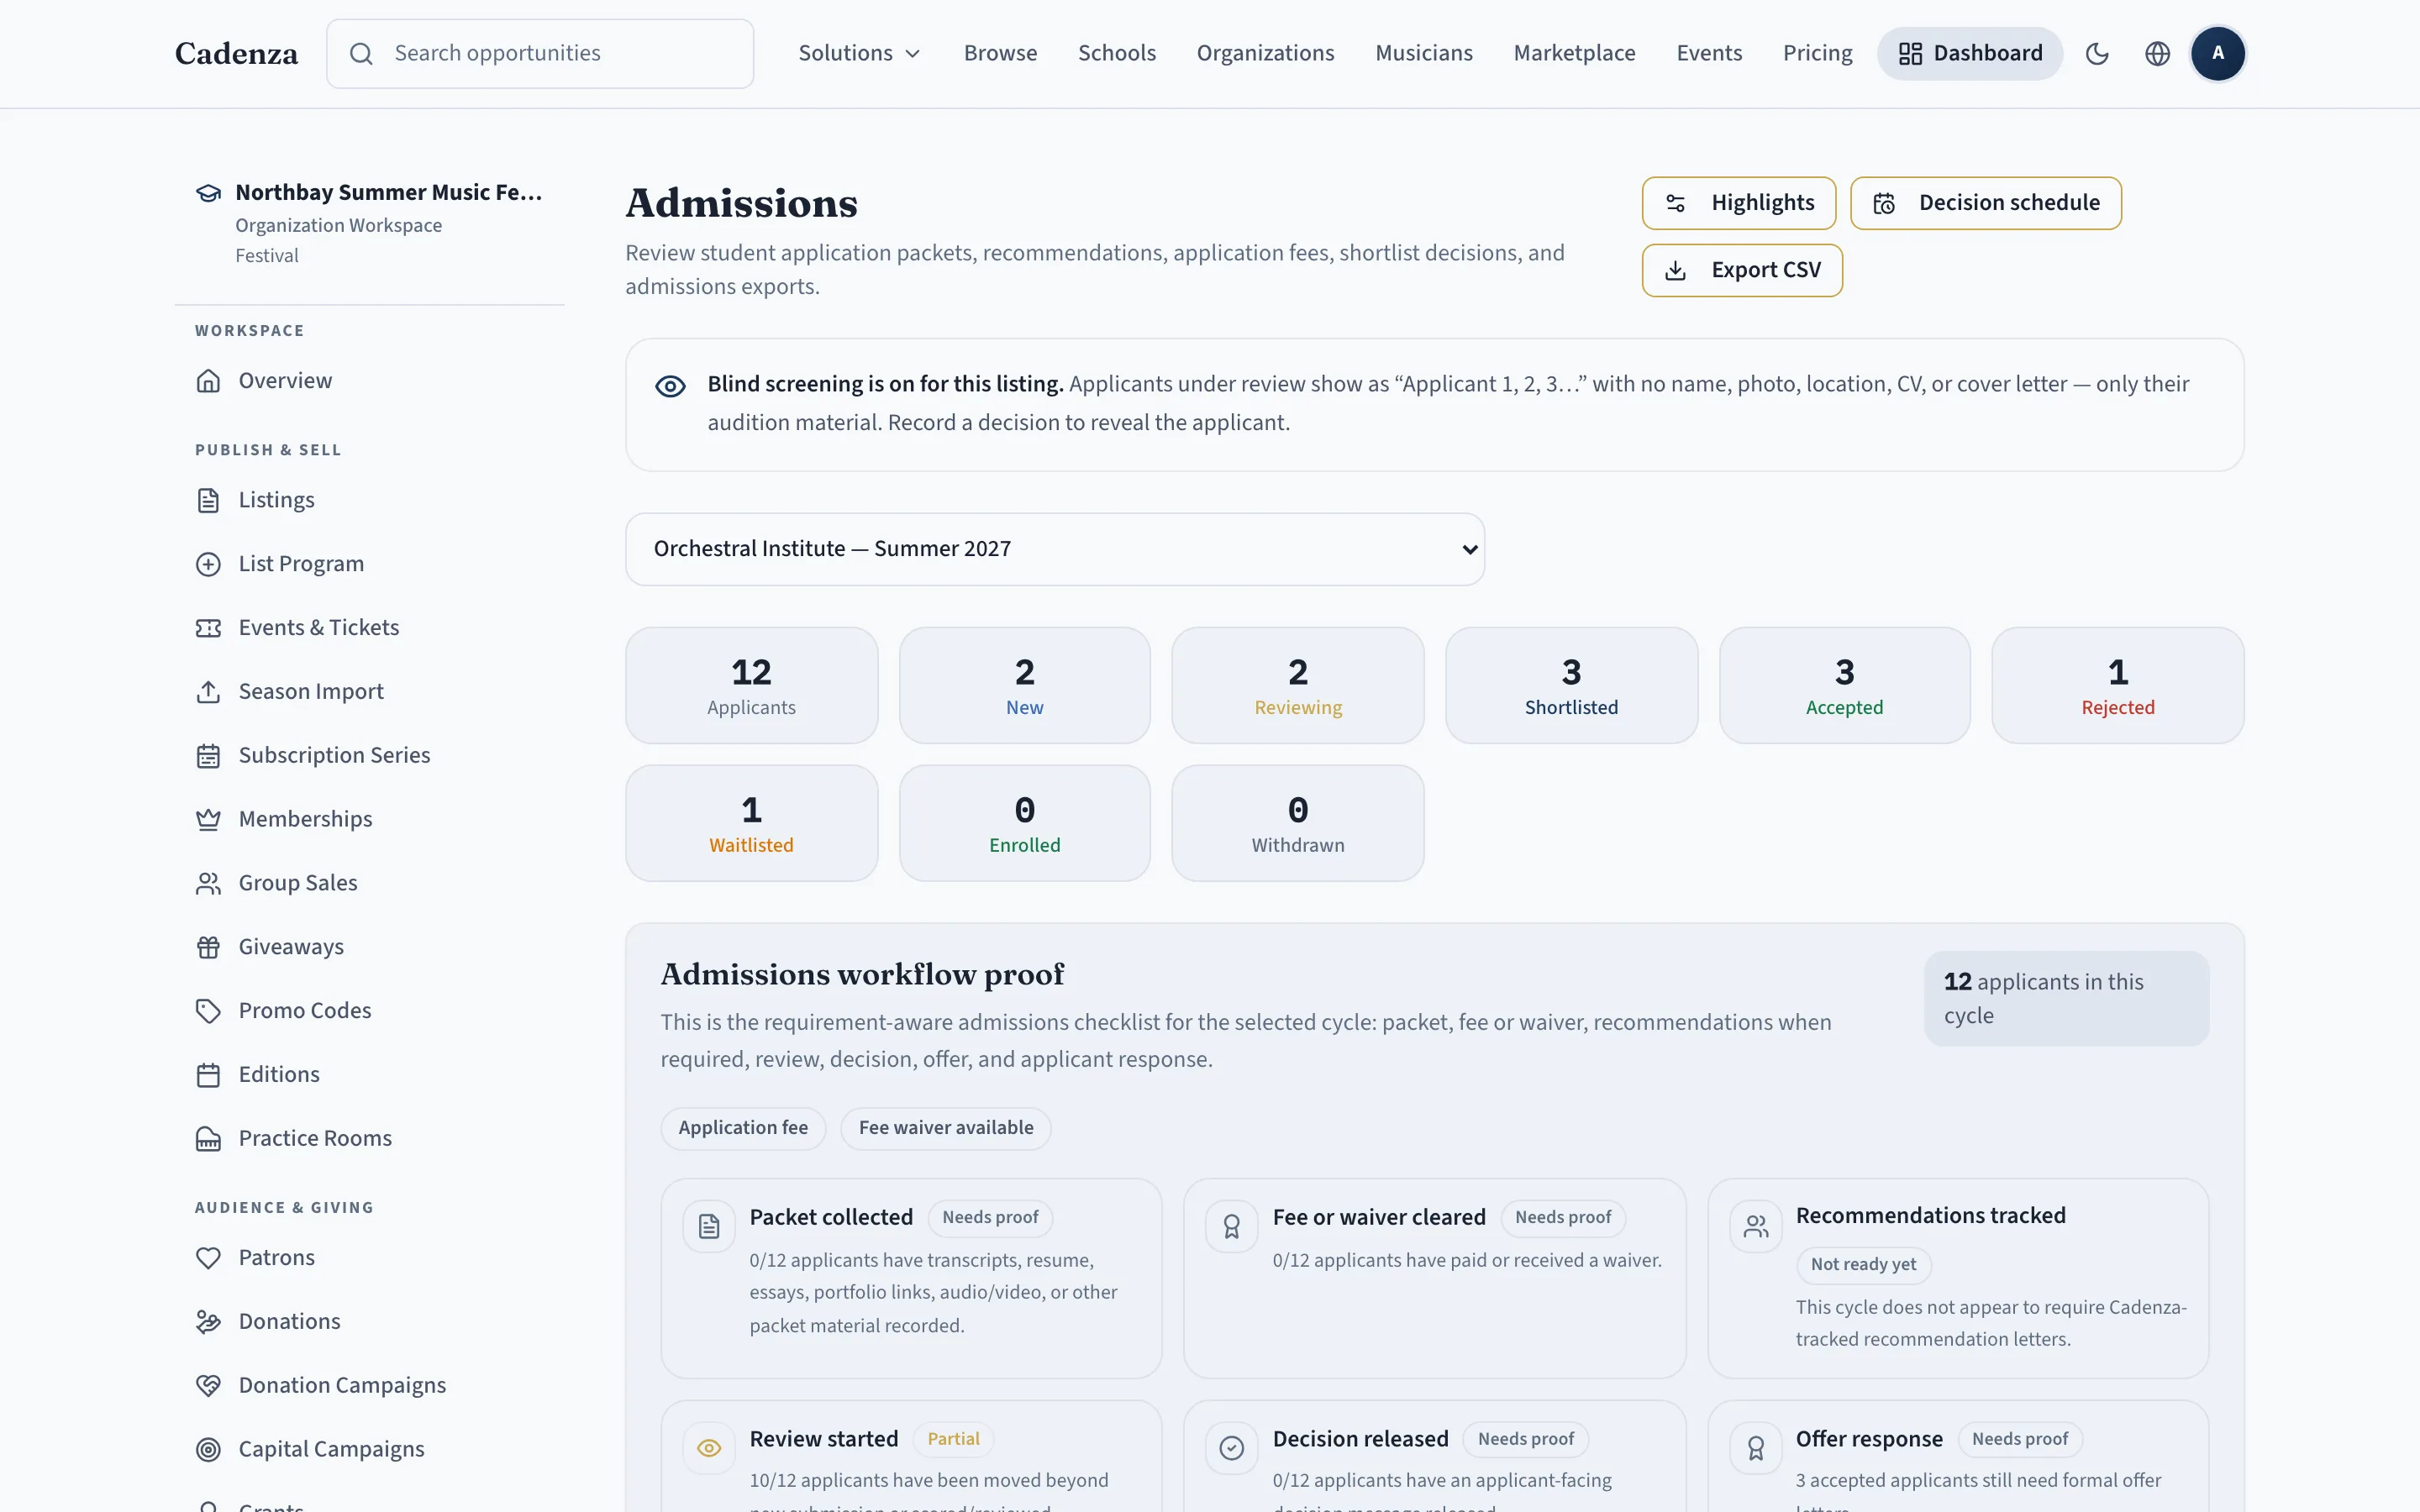Open the language globe icon
Image resolution: width=2420 pixels, height=1512 pixels.
coord(2157,53)
